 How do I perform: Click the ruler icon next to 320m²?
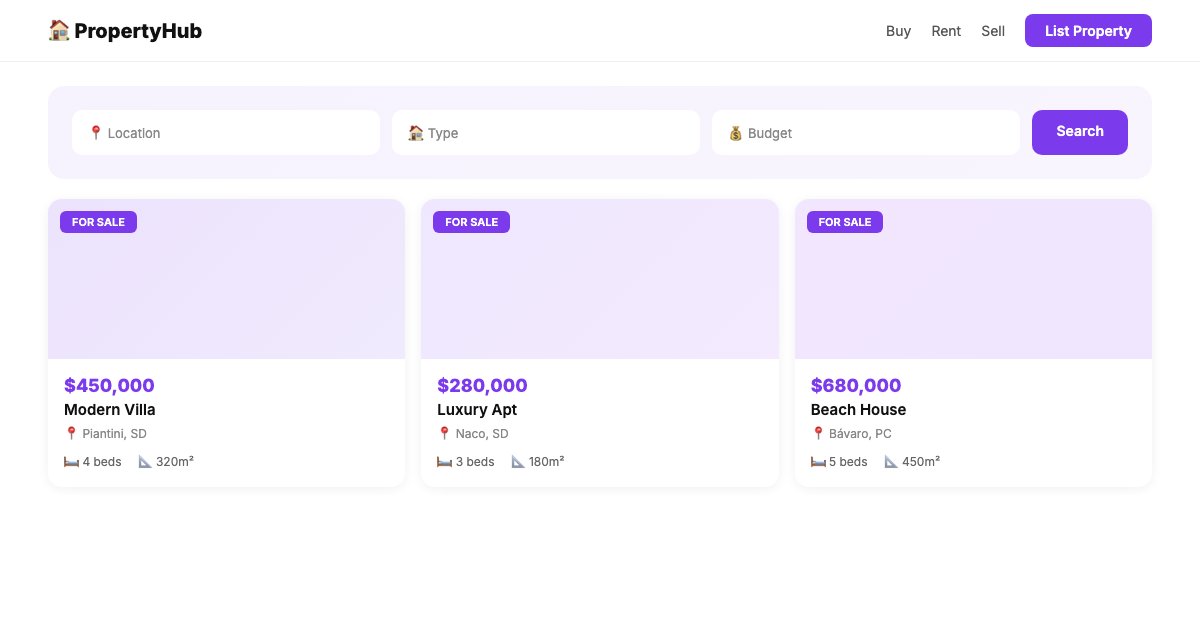coord(144,461)
